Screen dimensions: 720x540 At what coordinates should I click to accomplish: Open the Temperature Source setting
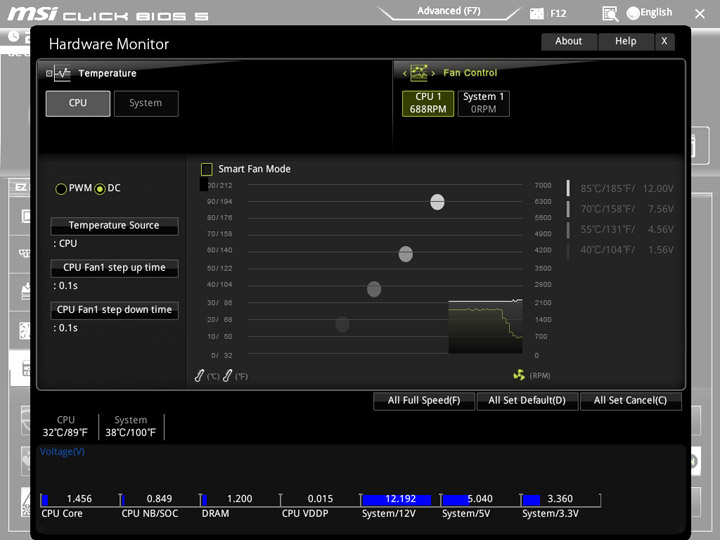pos(114,225)
